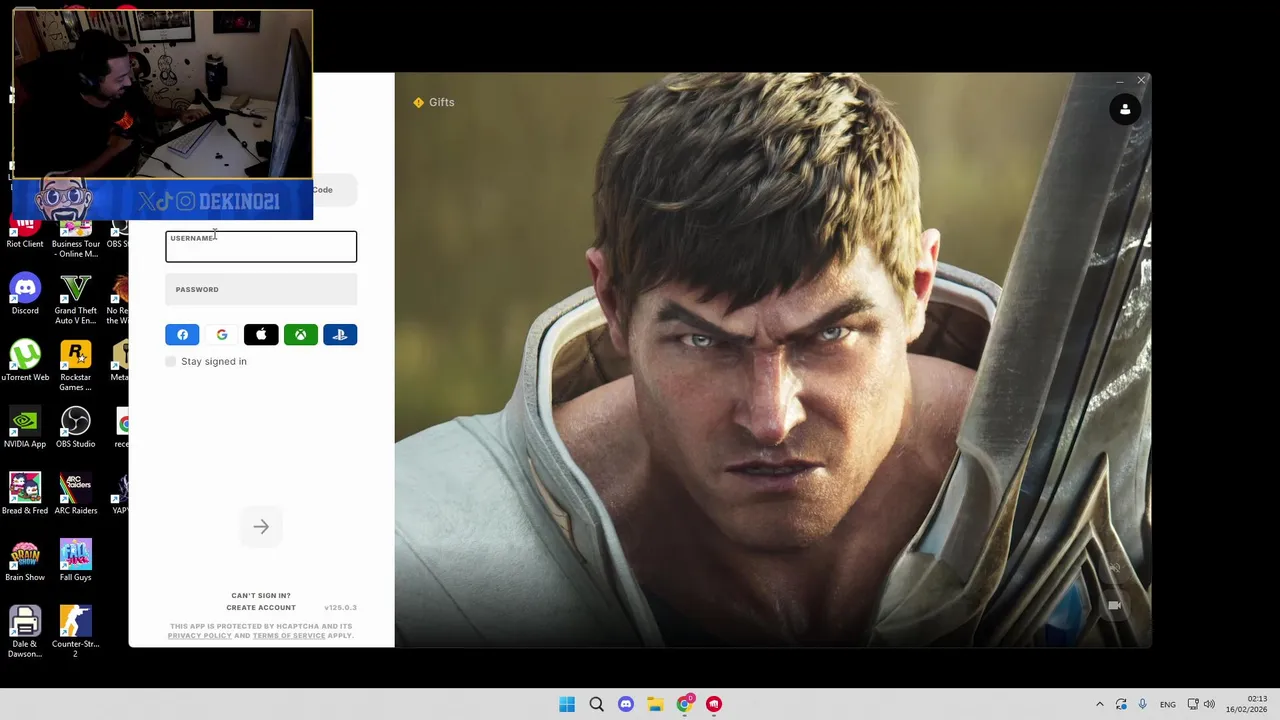This screenshot has height=720, width=1280.
Task: Open the tray network icon
Action: point(1192,704)
